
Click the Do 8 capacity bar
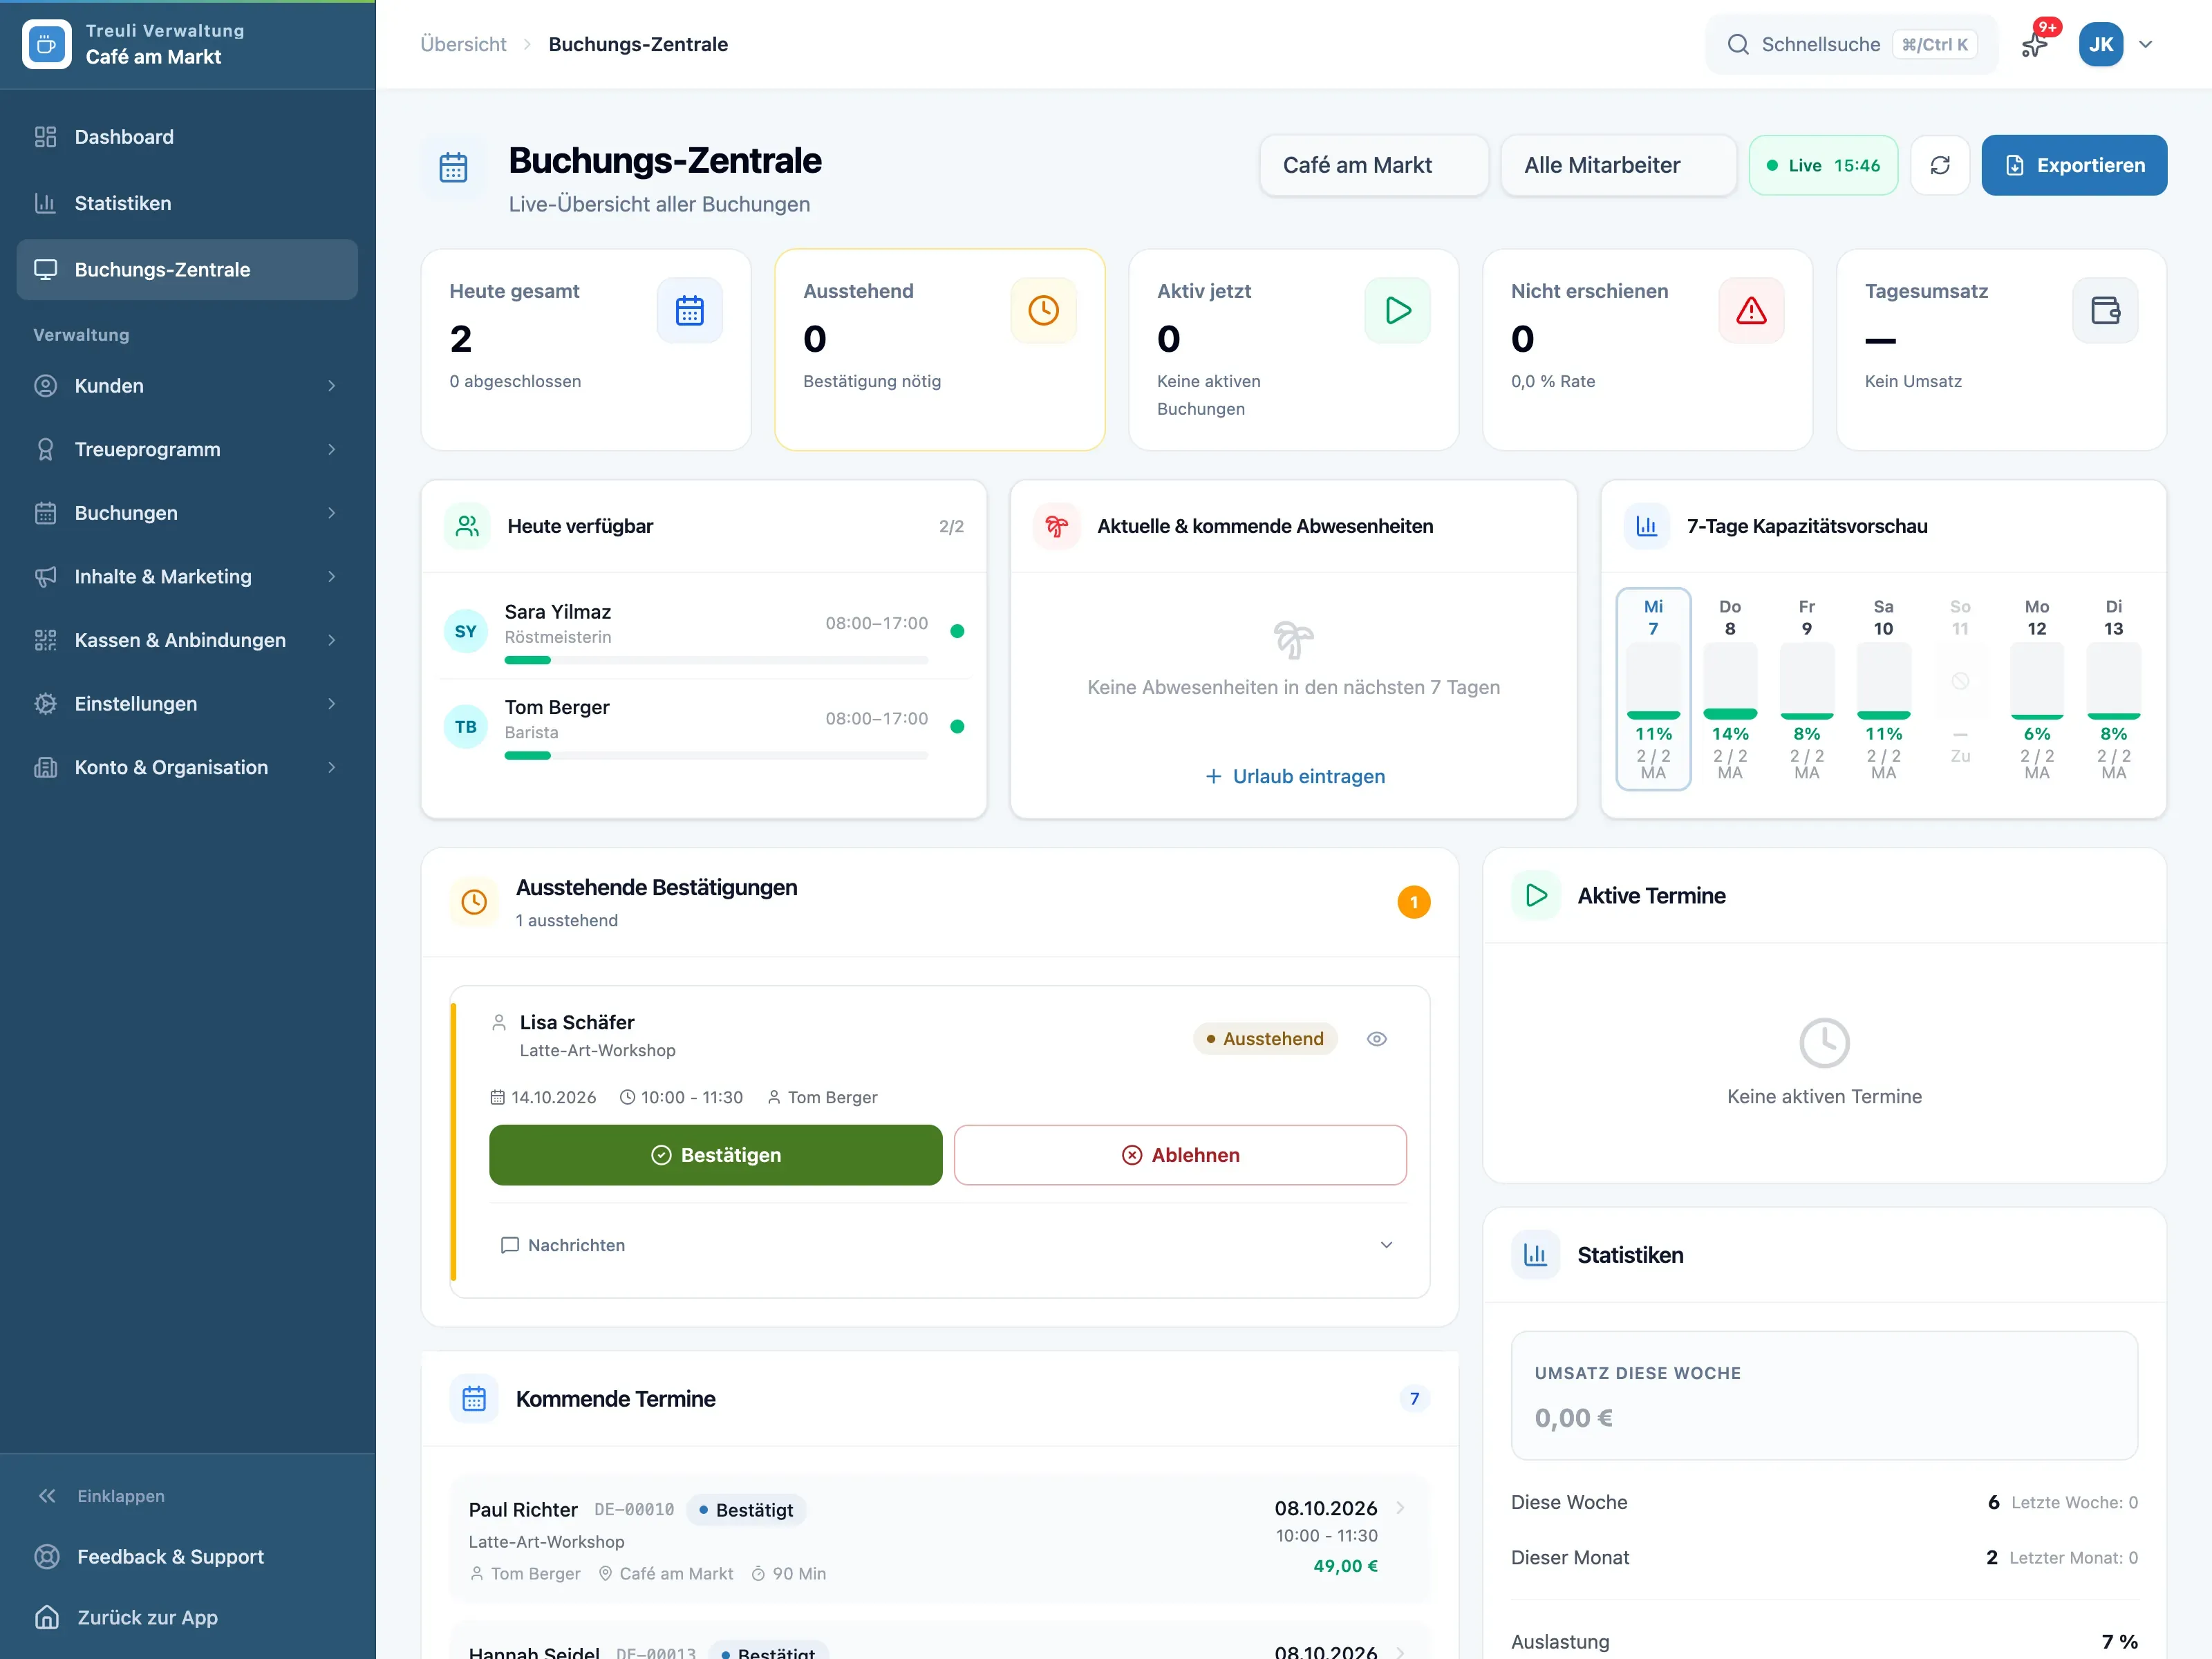coord(1729,681)
